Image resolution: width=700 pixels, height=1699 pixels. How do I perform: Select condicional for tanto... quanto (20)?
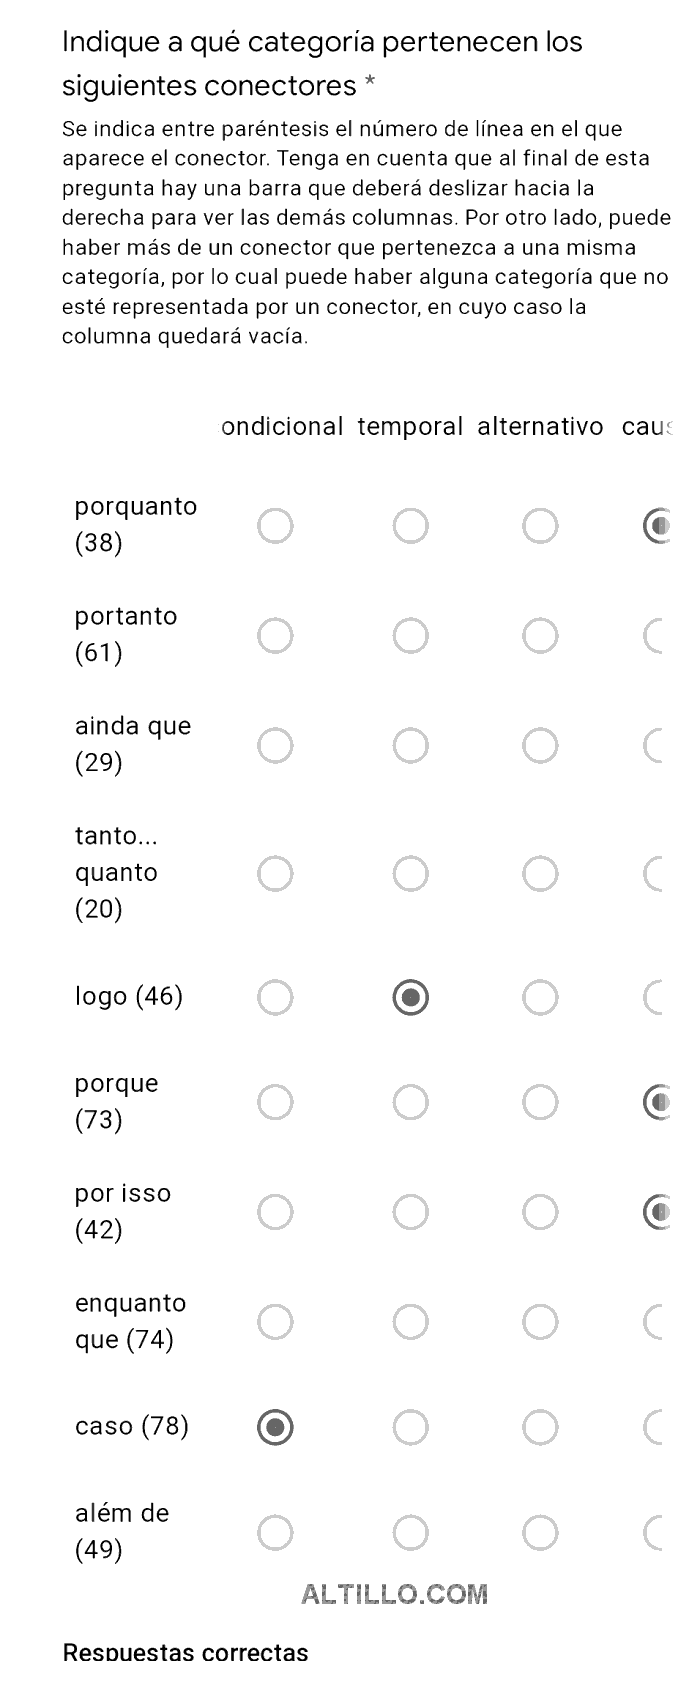pyautogui.click(x=275, y=873)
